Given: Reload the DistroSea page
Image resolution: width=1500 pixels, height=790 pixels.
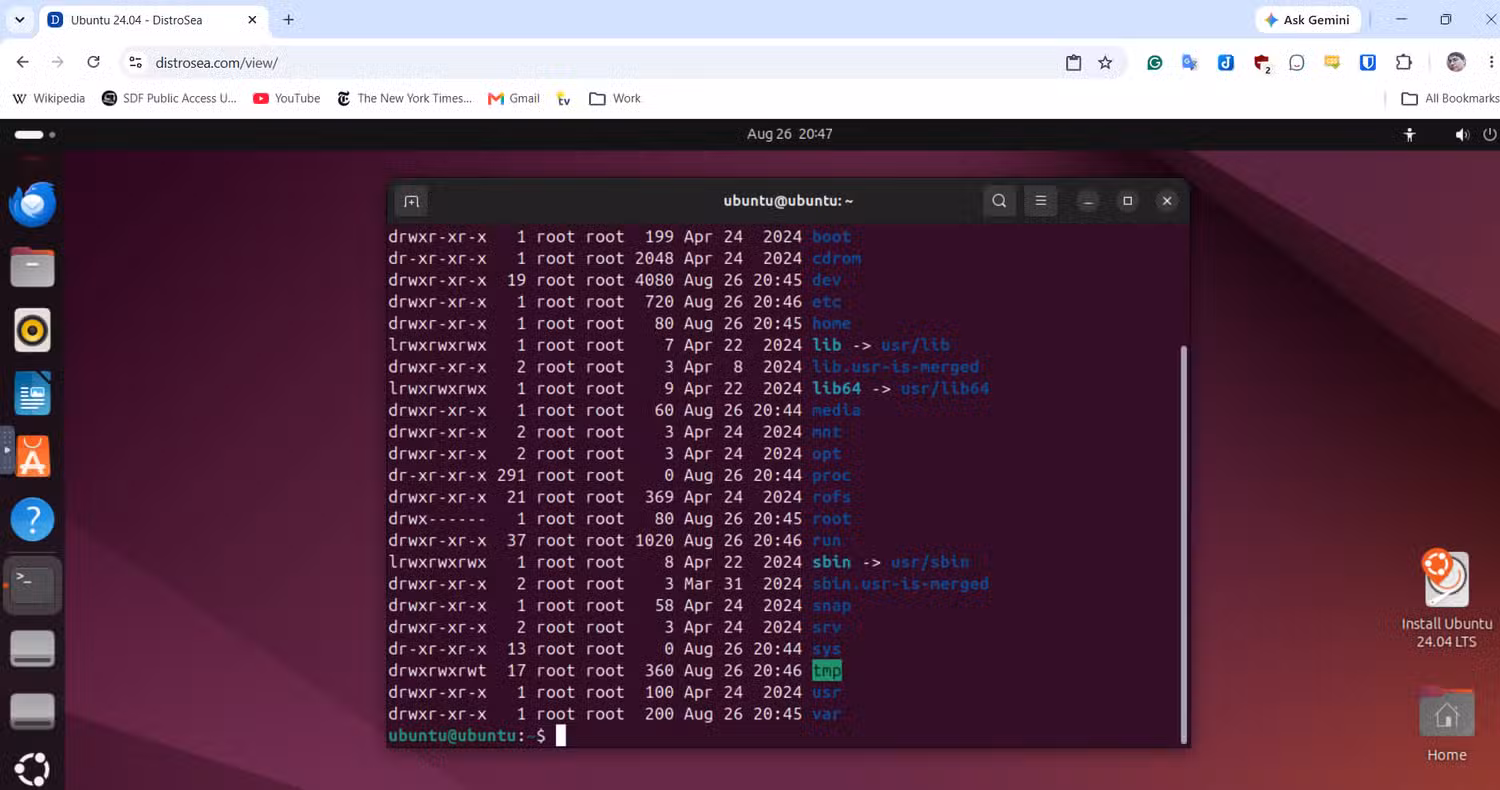Looking at the screenshot, I should click(x=93, y=62).
